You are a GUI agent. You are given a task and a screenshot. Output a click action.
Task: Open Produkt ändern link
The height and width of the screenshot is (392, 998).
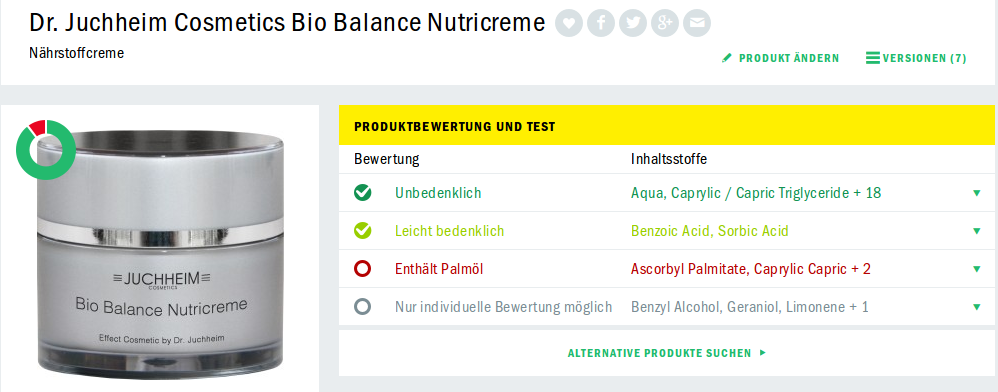click(x=780, y=58)
